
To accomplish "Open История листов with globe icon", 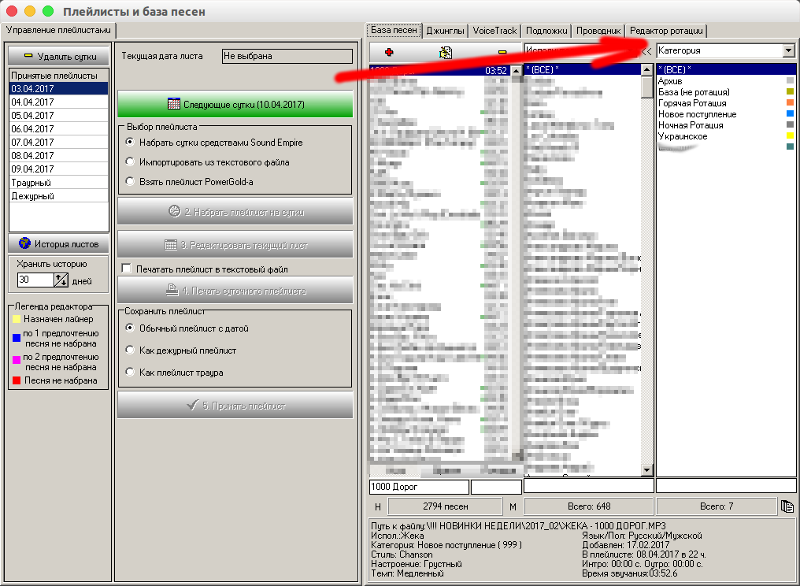I will click(58, 244).
